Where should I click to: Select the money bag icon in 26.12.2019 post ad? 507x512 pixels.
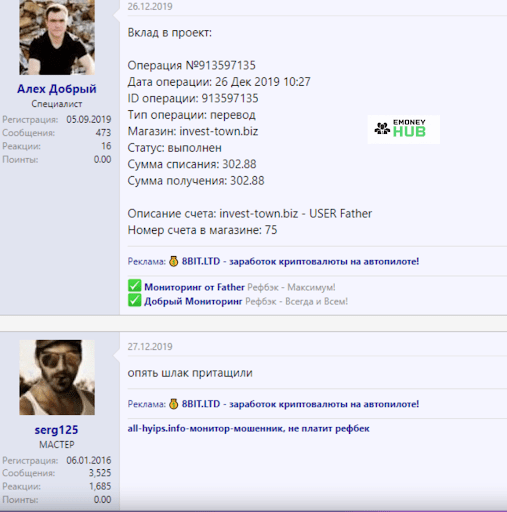coord(173,261)
